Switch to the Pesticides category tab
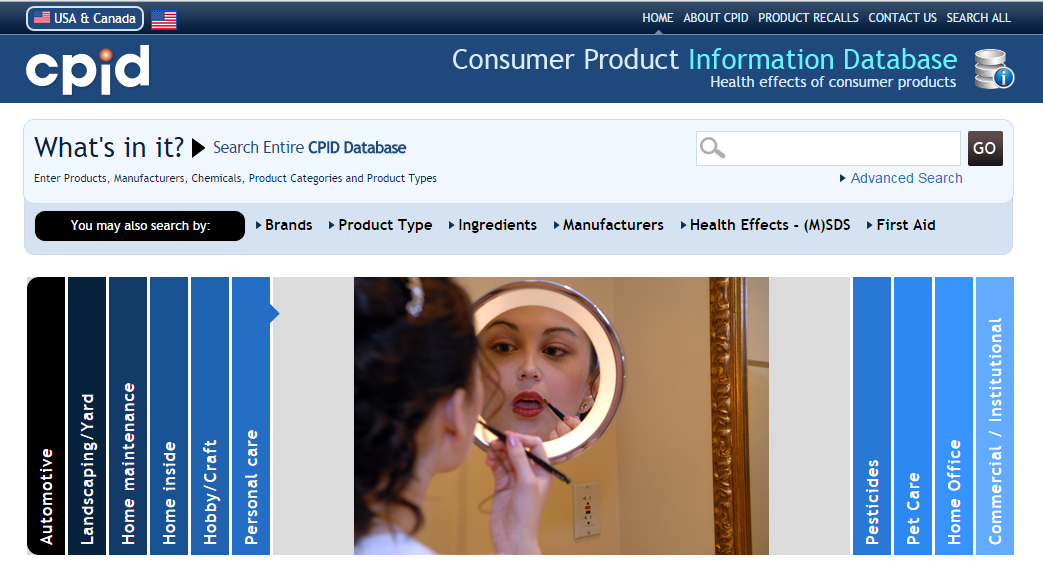Screen dimensions: 1043x565 coord(871,416)
